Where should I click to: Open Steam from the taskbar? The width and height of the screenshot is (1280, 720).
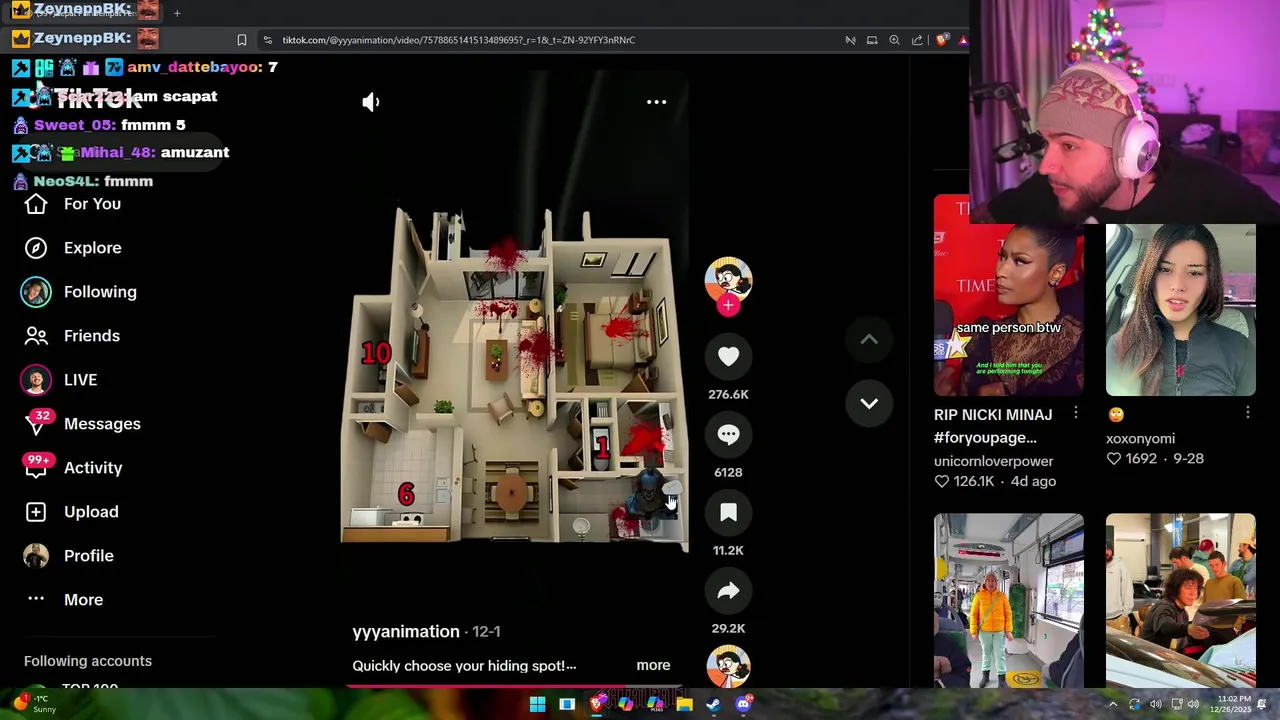713,704
